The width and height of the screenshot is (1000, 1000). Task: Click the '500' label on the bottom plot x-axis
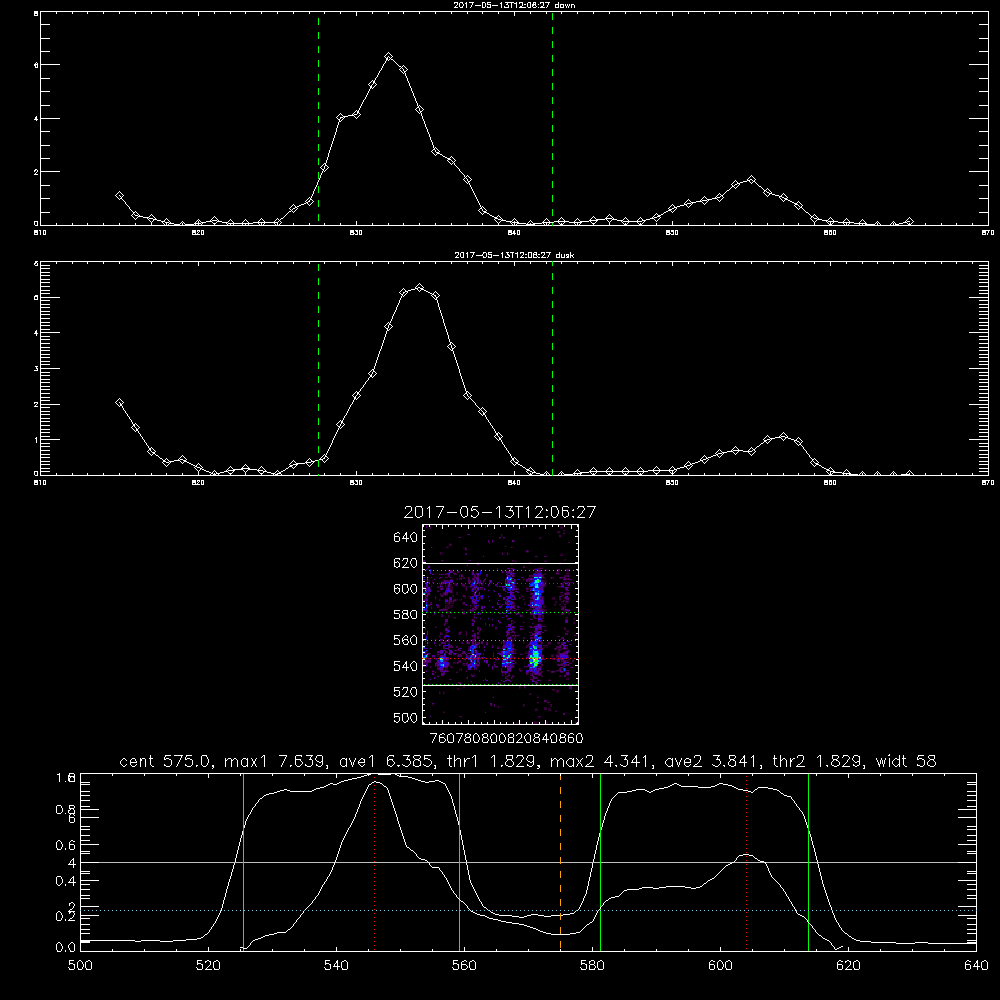tap(80, 966)
